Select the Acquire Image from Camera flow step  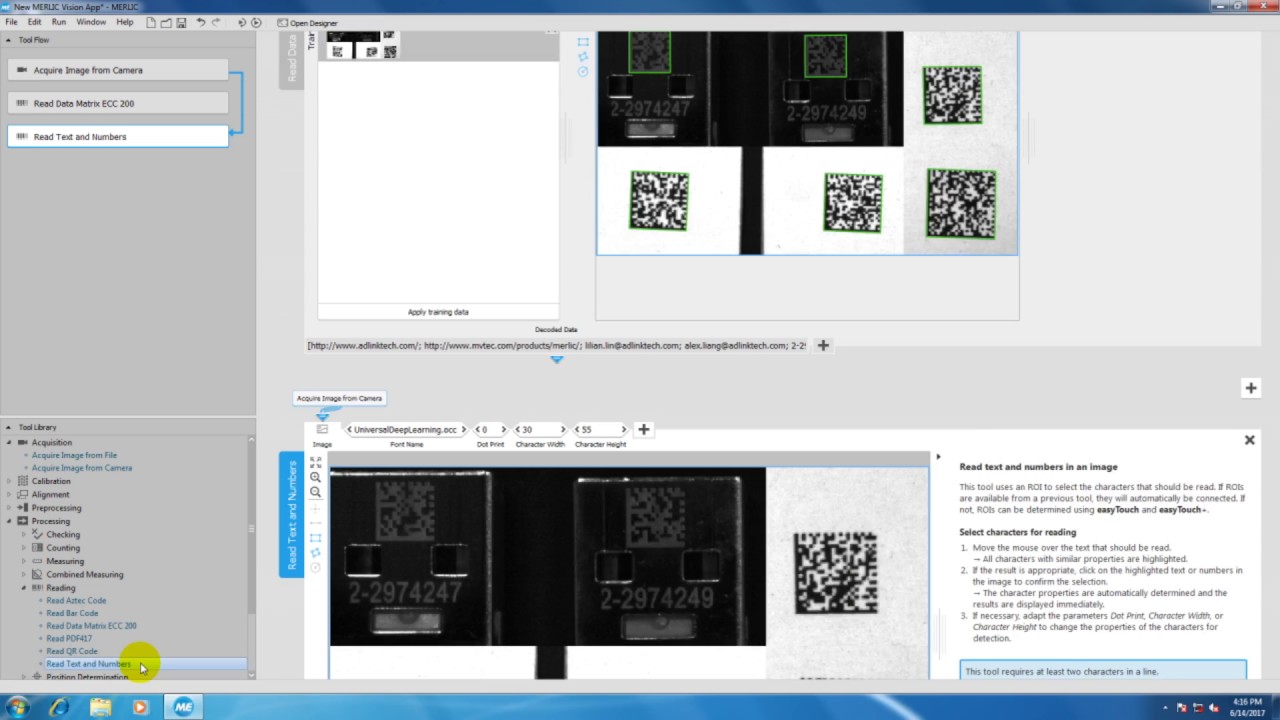[118, 70]
